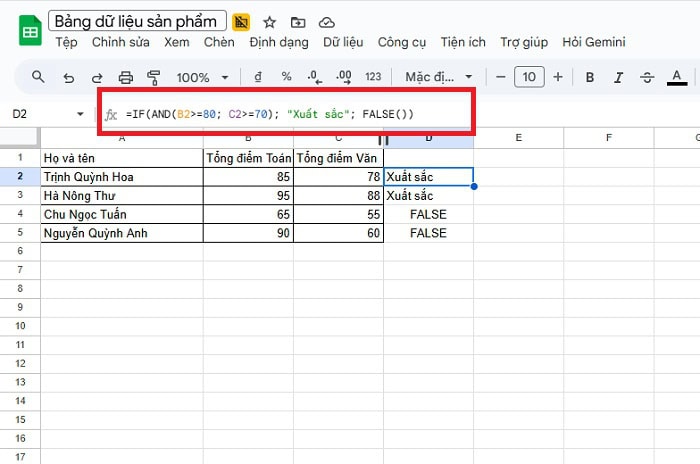Open the Dữ liệu menu
The height and width of the screenshot is (464, 700).
pos(343,42)
